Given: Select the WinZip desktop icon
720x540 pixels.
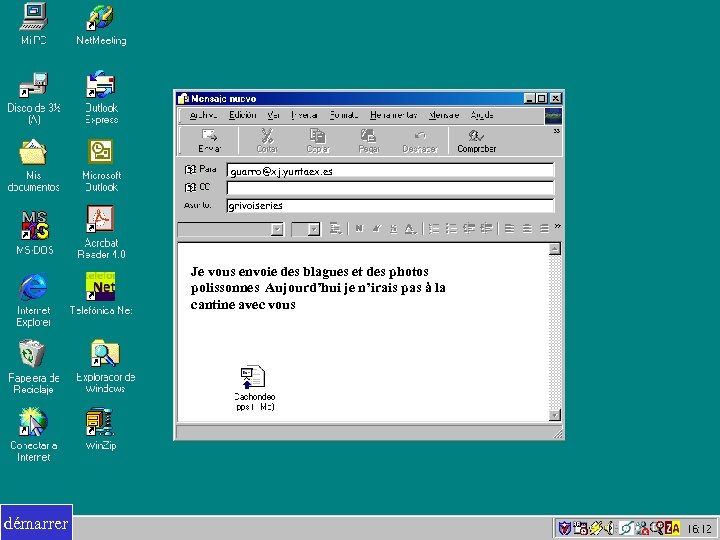Looking at the screenshot, I should click(x=101, y=429).
